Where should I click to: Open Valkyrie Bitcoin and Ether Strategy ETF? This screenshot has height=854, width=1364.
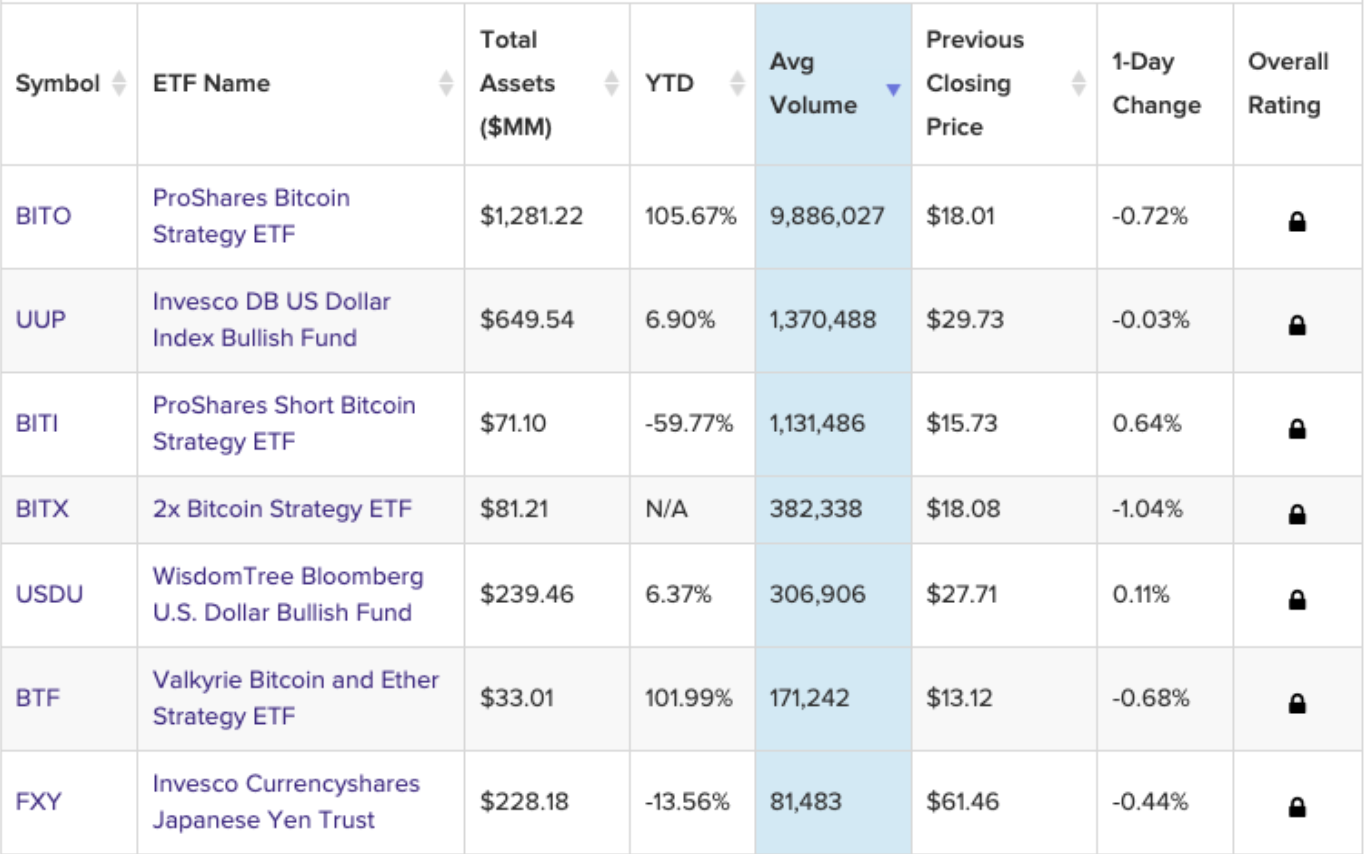295,698
